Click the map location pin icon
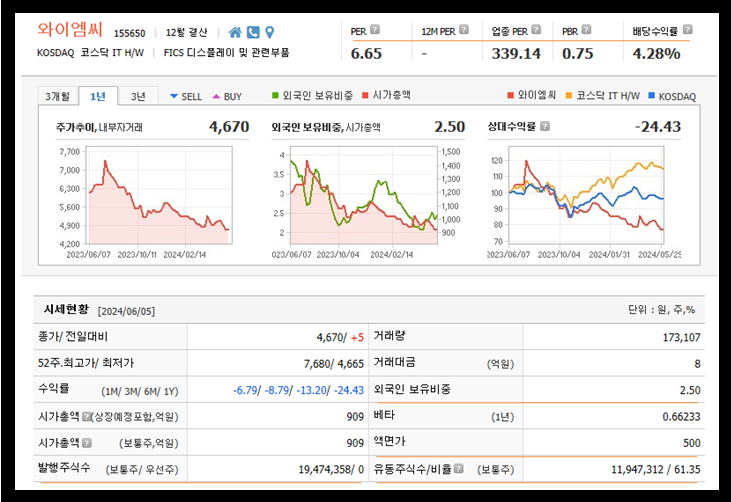This screenshot has width=731, height=502. coord(269,32)
